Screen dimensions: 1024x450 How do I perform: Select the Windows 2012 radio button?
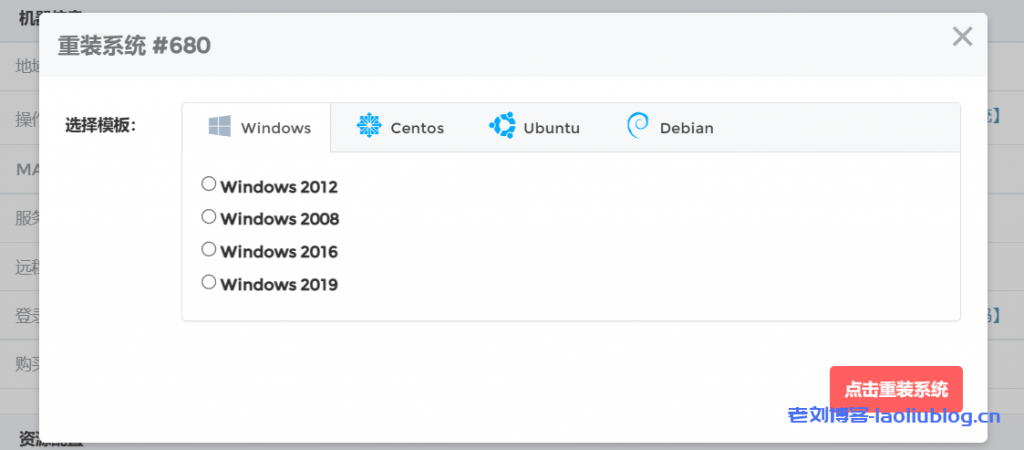pyautogui.click(x=209, y=184)
